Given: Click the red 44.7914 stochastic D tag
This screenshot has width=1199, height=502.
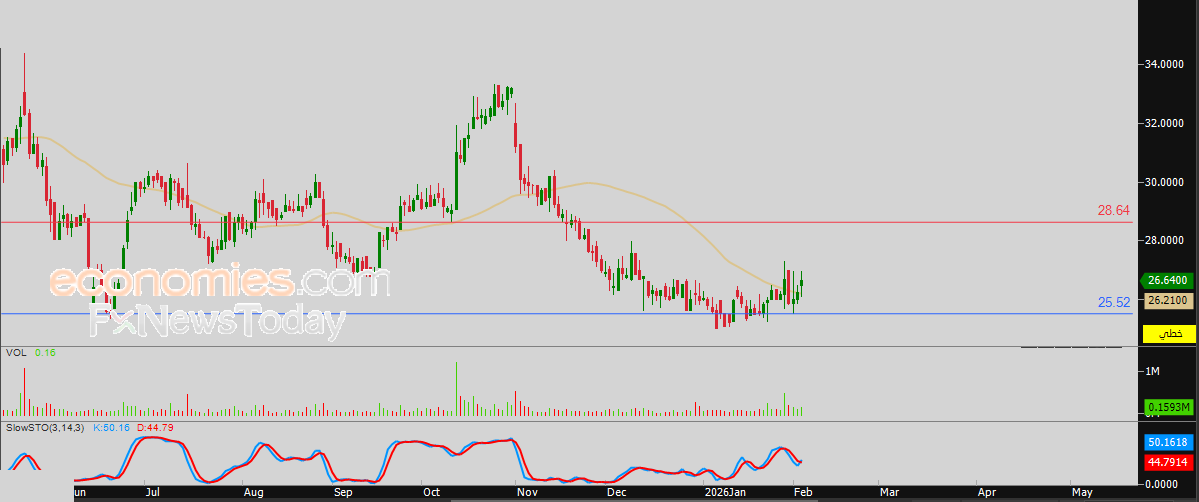Looking at the screenshot, I should click(1167, 462).
